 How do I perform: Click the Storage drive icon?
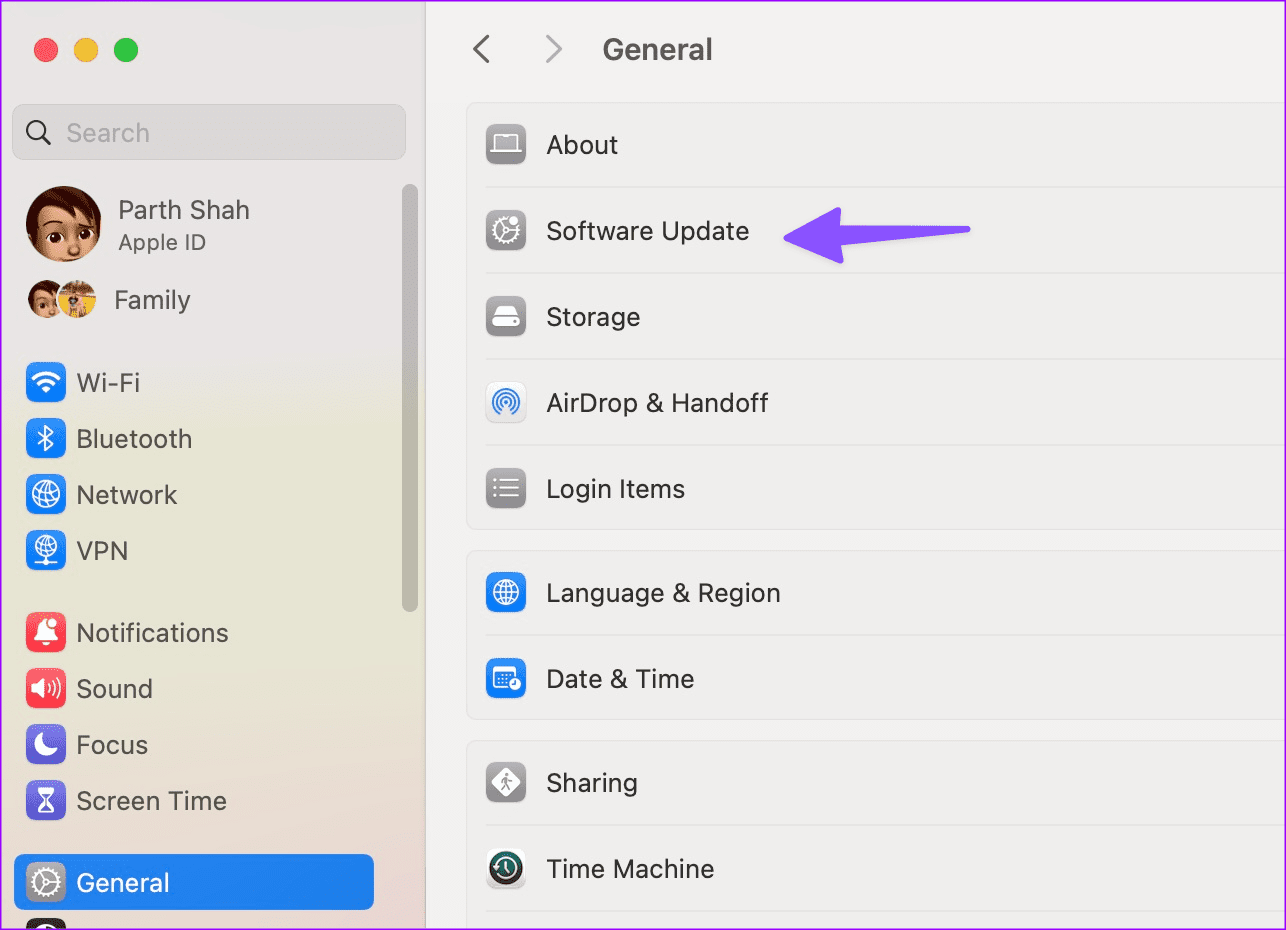coord(506,317)
